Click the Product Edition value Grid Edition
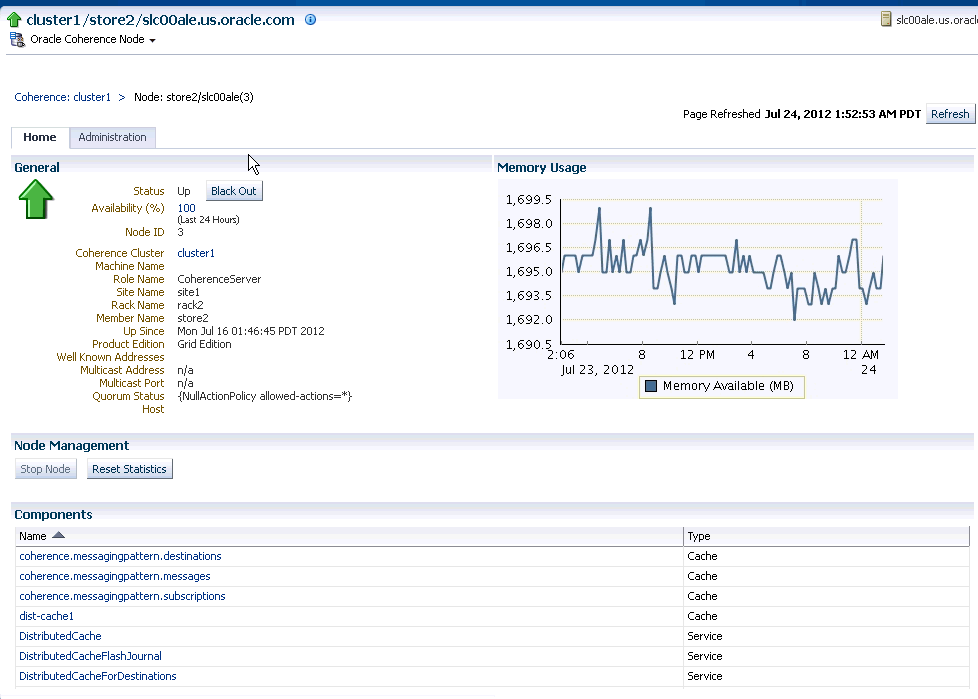 pos(204,344)
